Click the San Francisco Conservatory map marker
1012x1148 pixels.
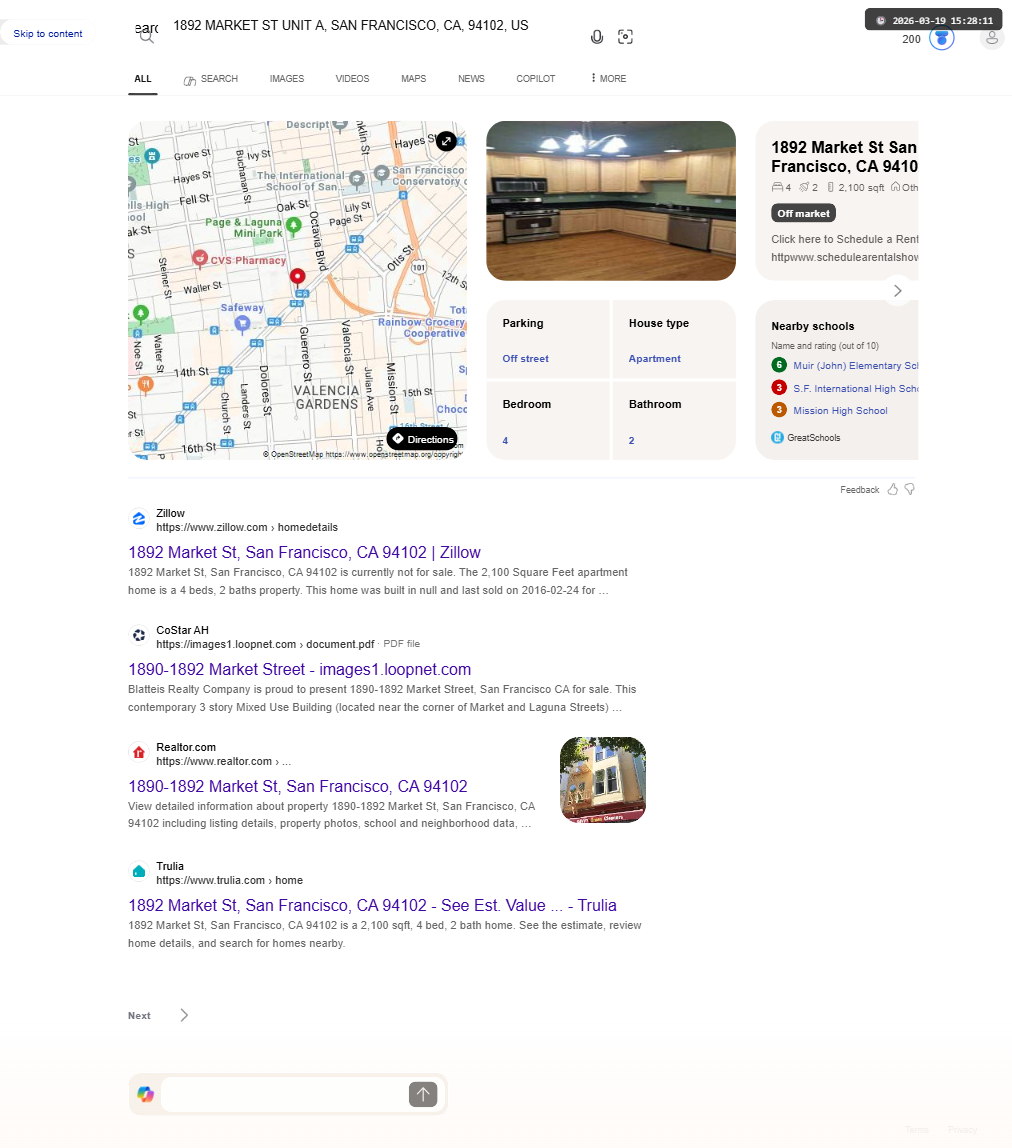(x=382, y=174)
